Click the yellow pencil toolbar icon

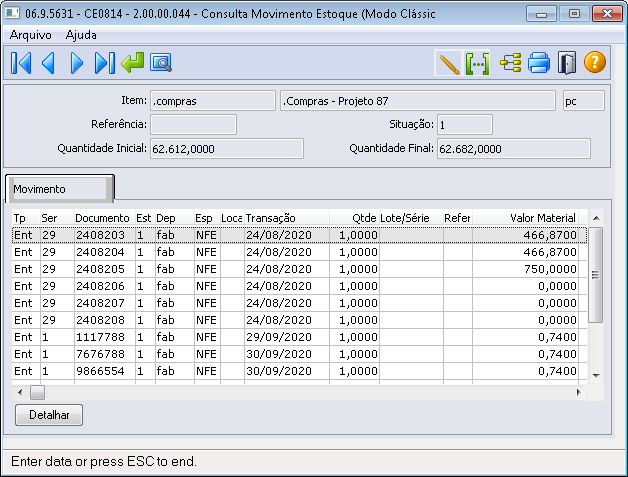pyautogui.click(x=449, y=63)
